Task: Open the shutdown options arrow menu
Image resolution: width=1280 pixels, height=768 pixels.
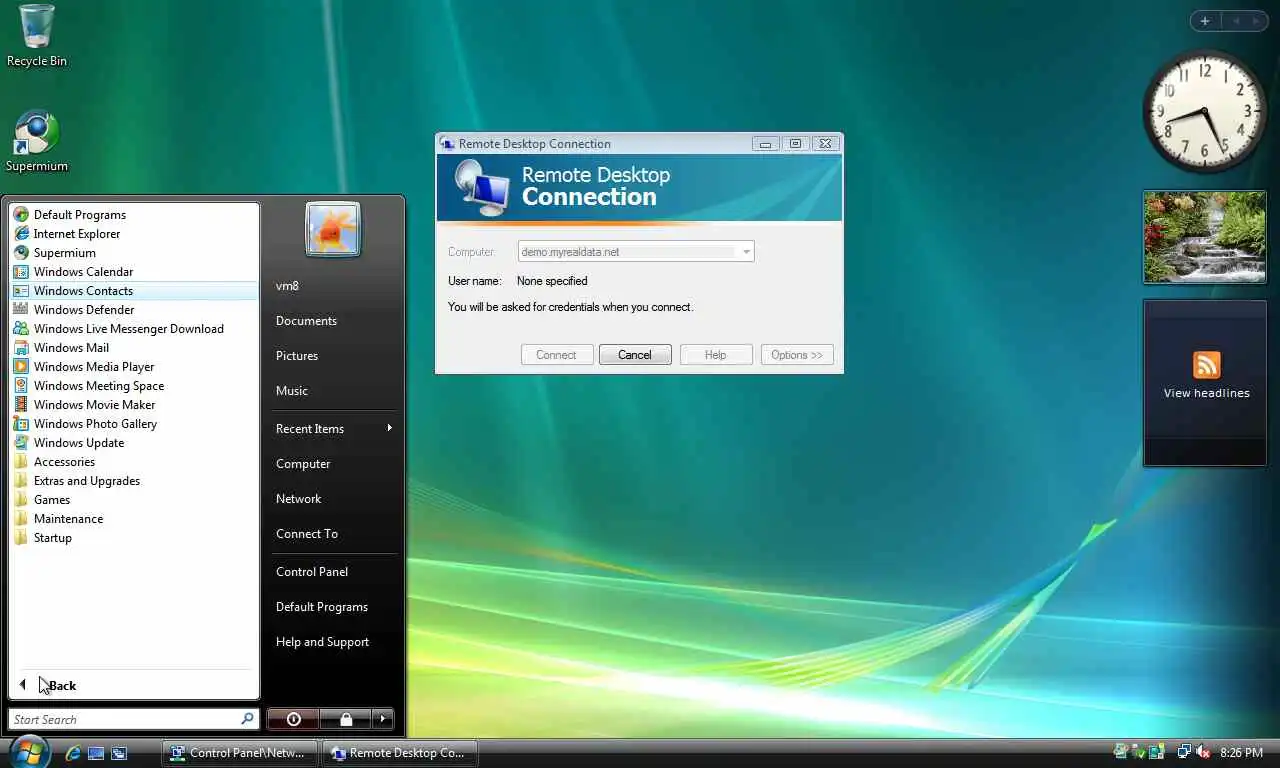Action: (383, 719)
